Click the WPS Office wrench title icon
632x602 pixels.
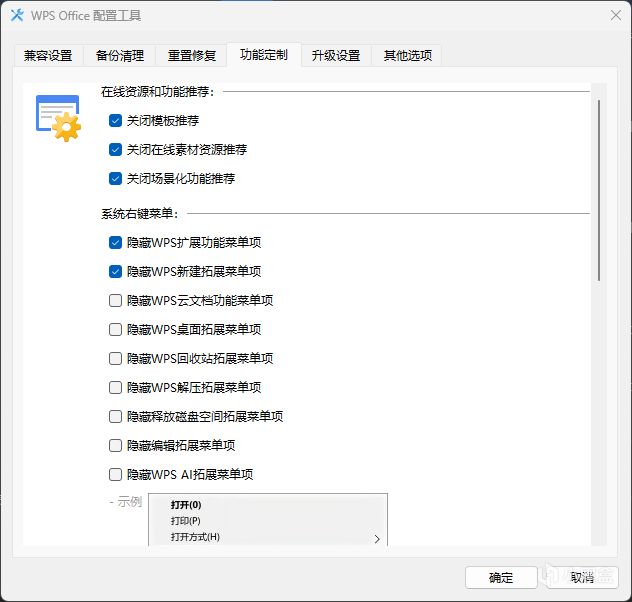pyautogui.click(x=17, y=15)
